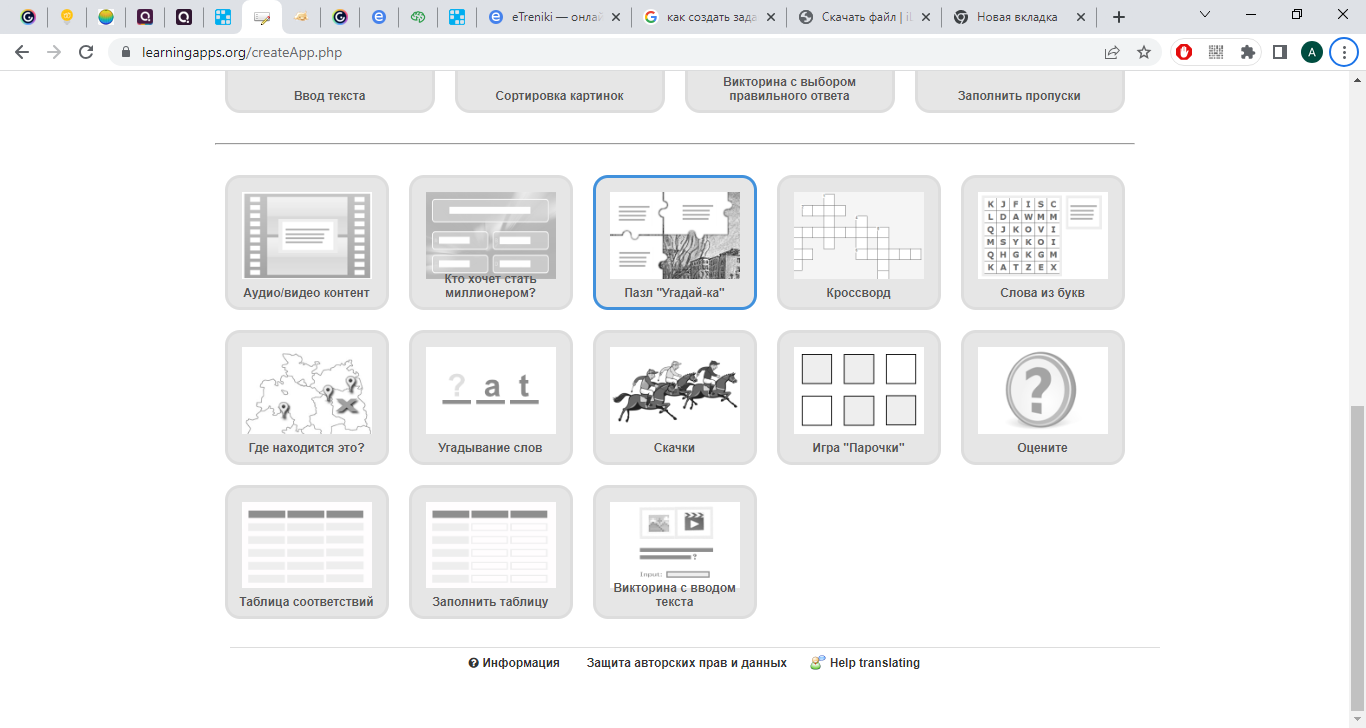This screenshot has height=728, width=1366.
Task: Open the Кроссворд app template
Action: tap(858, 242)
